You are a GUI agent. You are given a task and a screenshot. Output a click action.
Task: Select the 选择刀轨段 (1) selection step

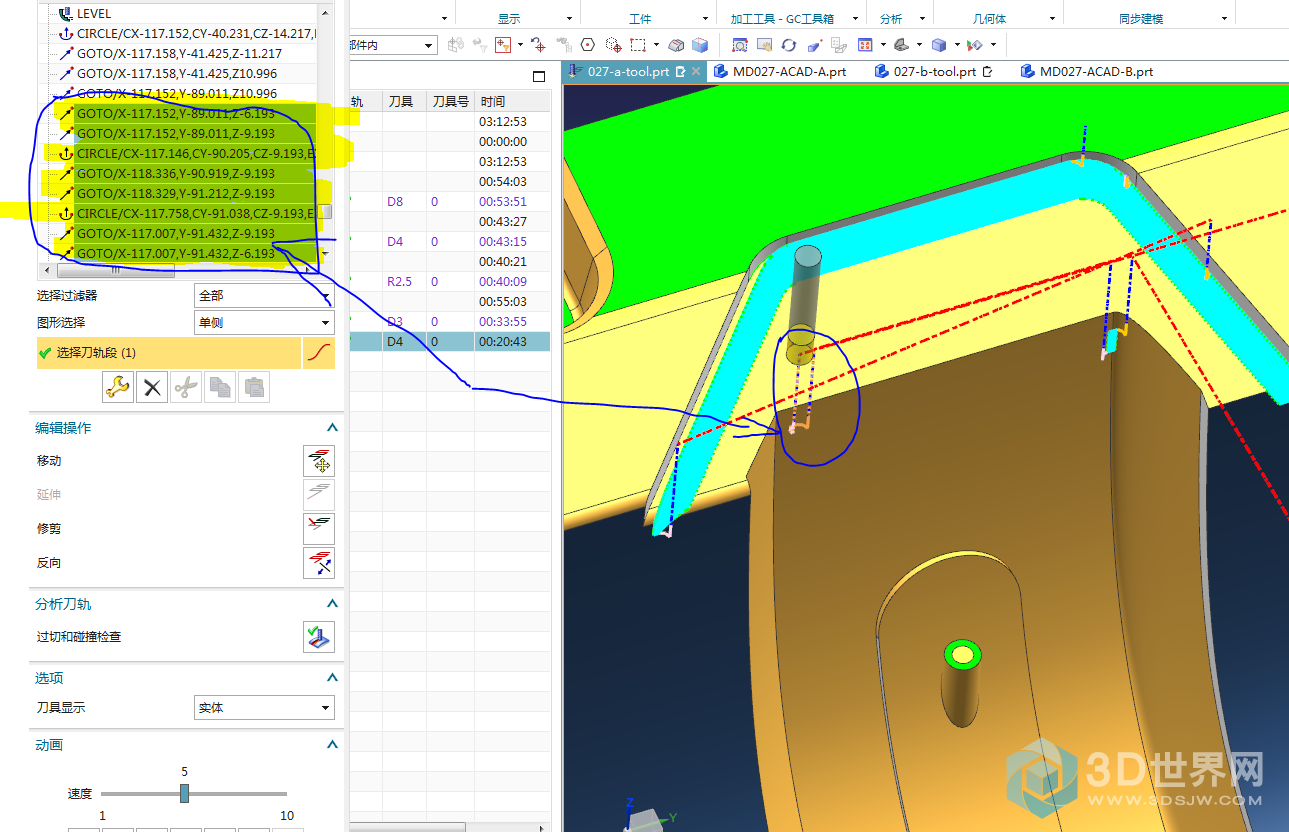click(169, 353)
